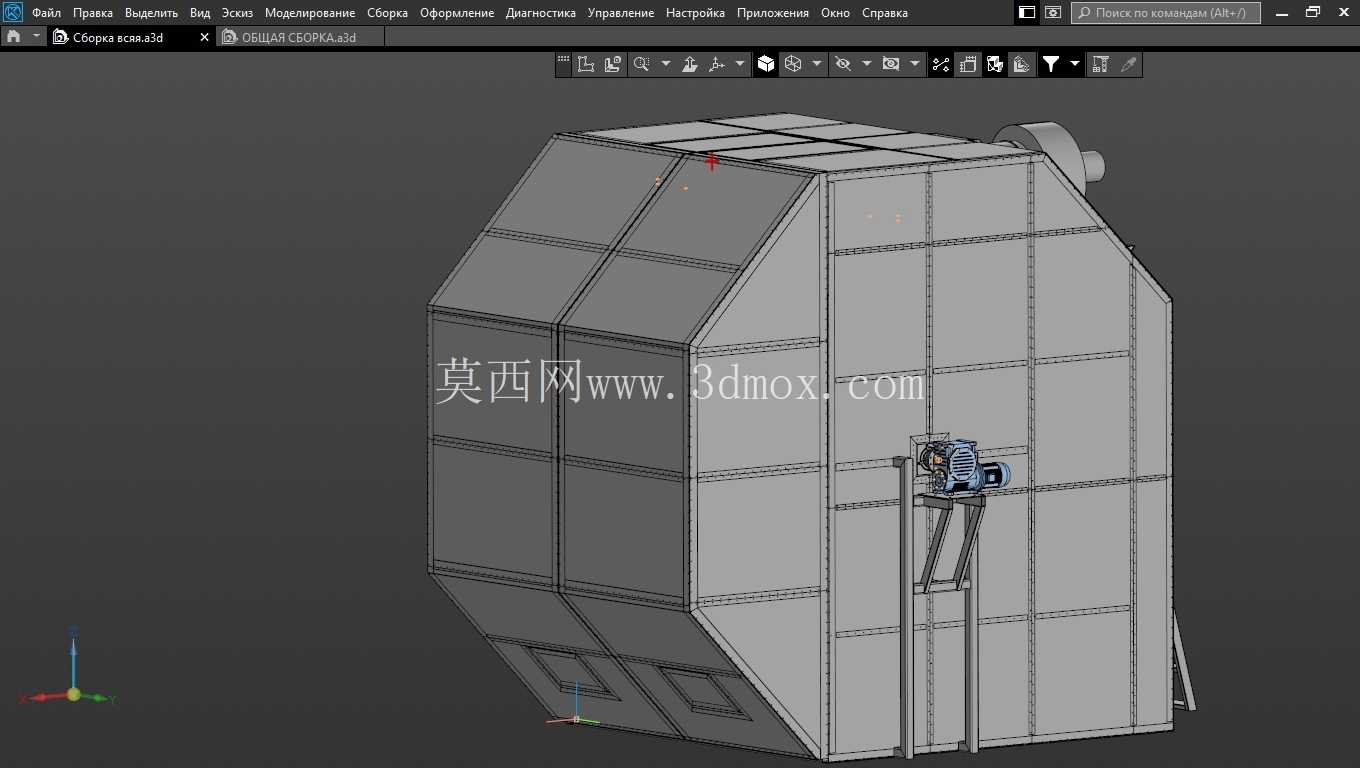Expand the filter funnel dropdown arrow
This screenshot has width=1360, height=768.
pyautogui.click(x=1075, y=64)
